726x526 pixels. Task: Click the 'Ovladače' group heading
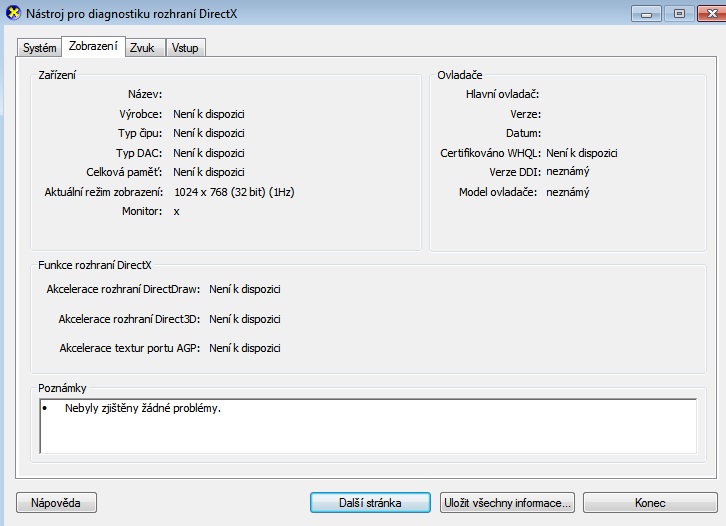[460, 75]
